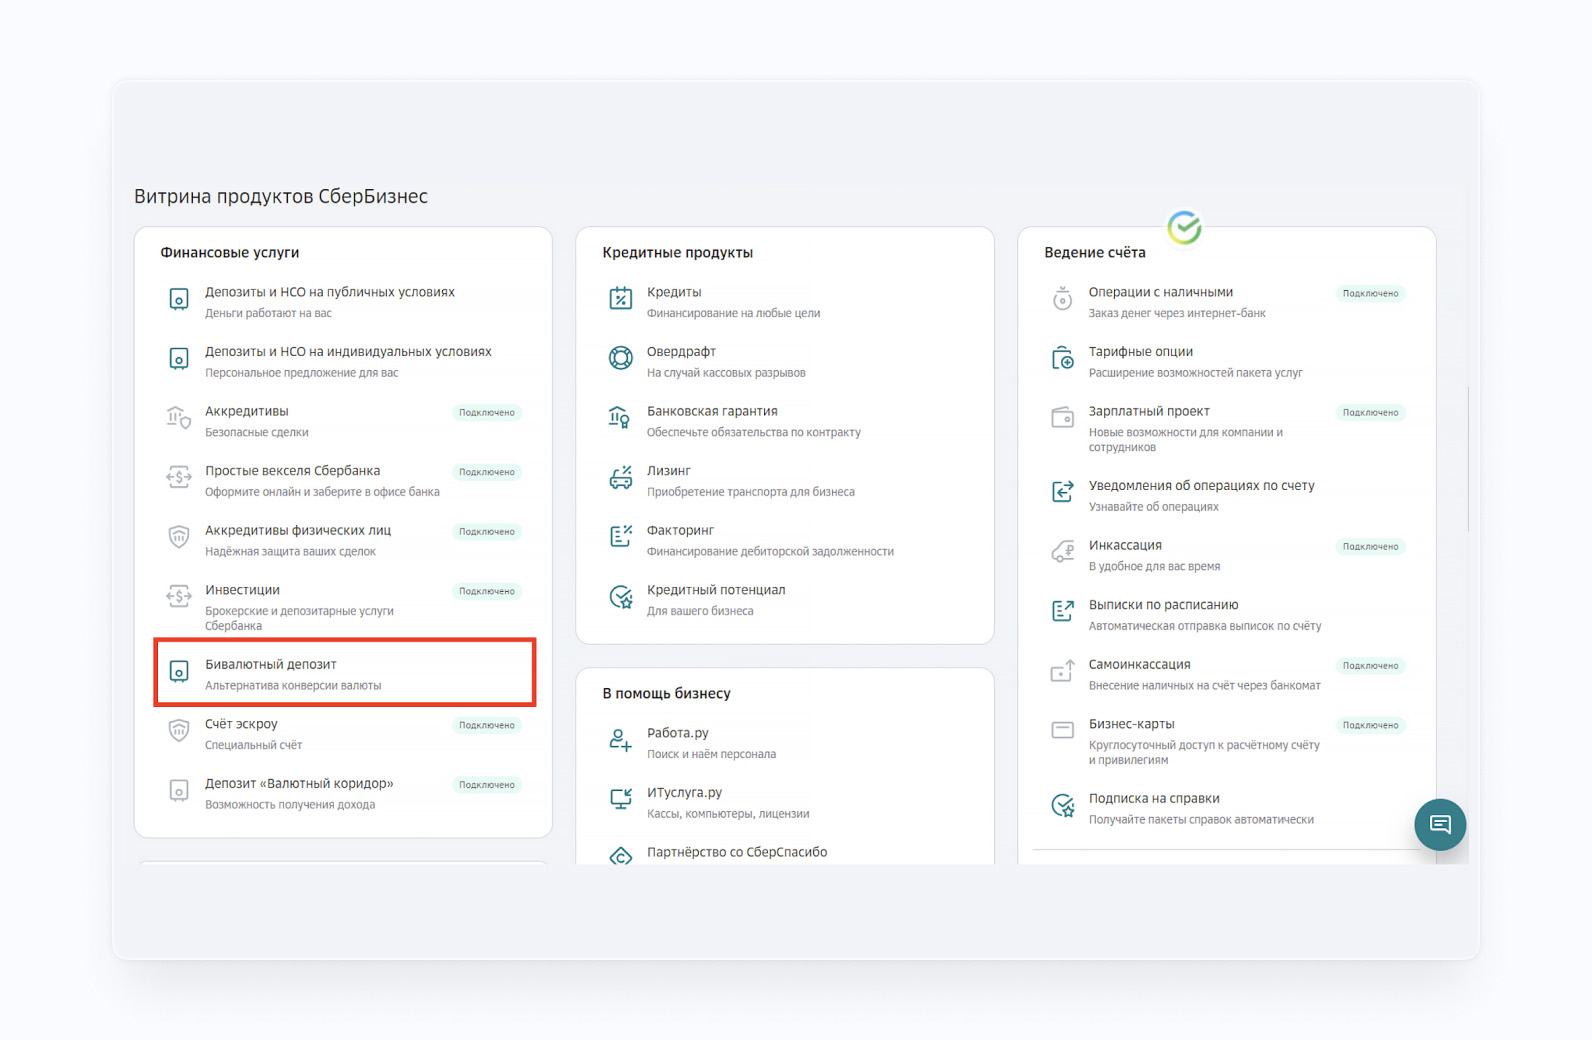Viewport: 1592px width, 1040px height.
Task: Click the Подключено badge on Инкассация
Action: 1370,547
